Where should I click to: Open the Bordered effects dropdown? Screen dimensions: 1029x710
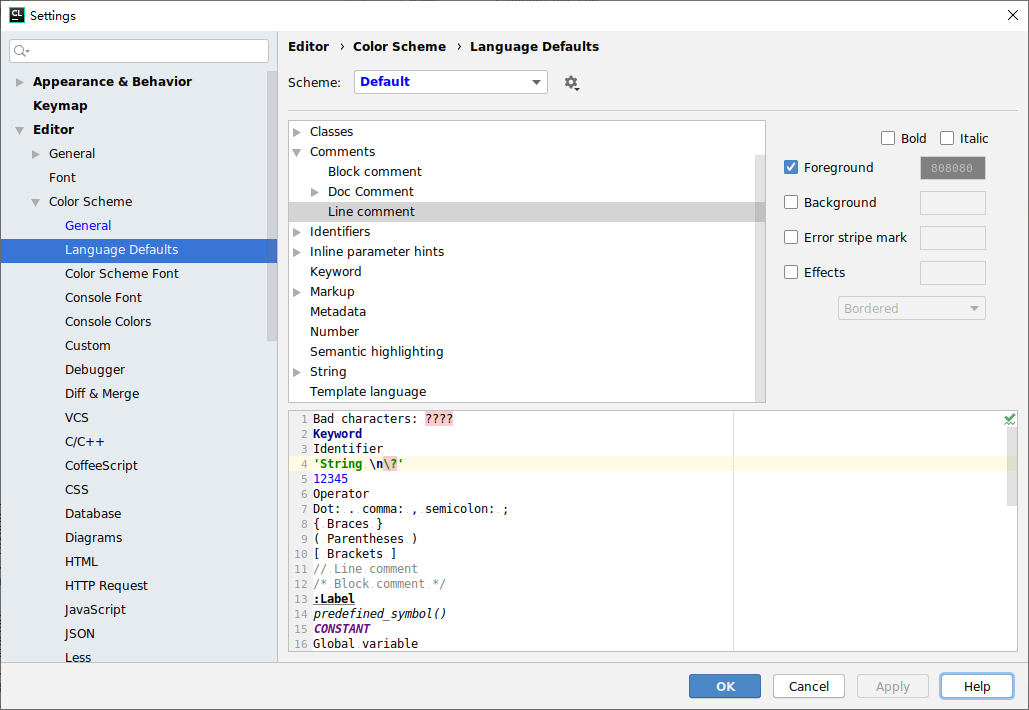(x=911, y=308)
